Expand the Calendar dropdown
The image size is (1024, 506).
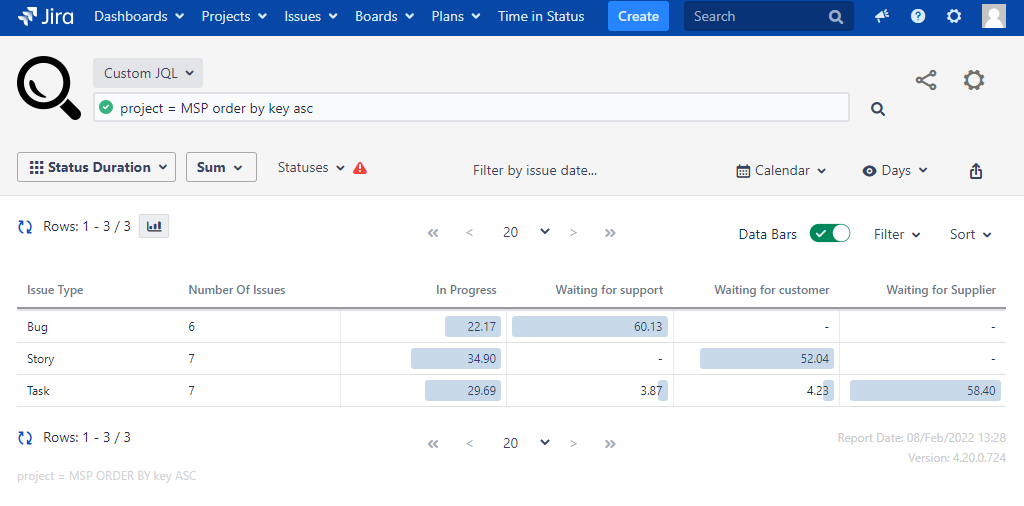(781, 171)
